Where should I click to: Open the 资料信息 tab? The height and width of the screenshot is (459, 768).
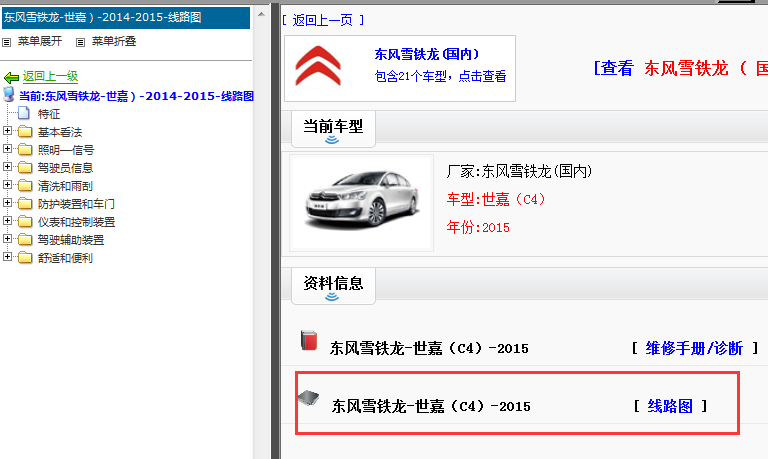coord(334,286)
